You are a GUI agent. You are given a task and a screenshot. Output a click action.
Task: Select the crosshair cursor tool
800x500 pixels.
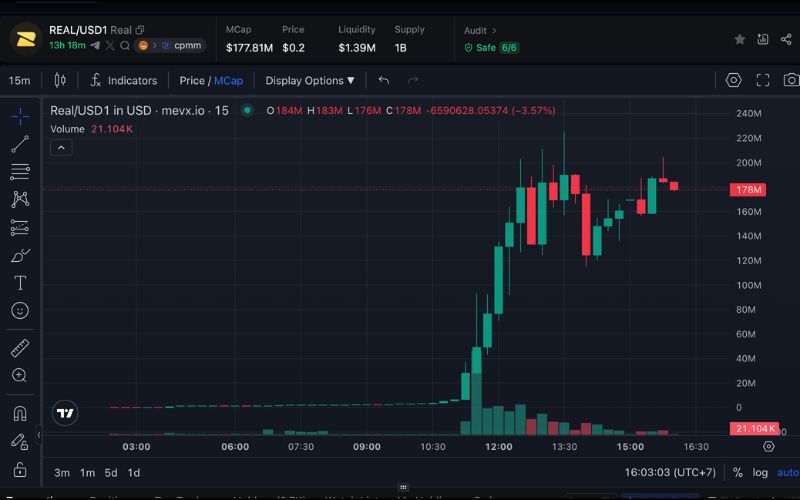19,116
